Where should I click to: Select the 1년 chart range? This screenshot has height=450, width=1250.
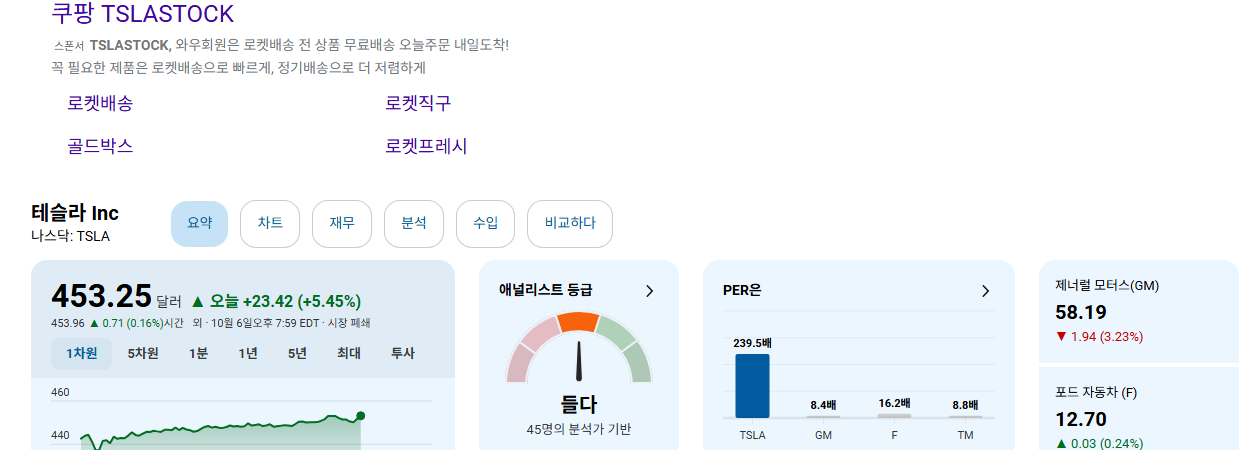point(248,353)
